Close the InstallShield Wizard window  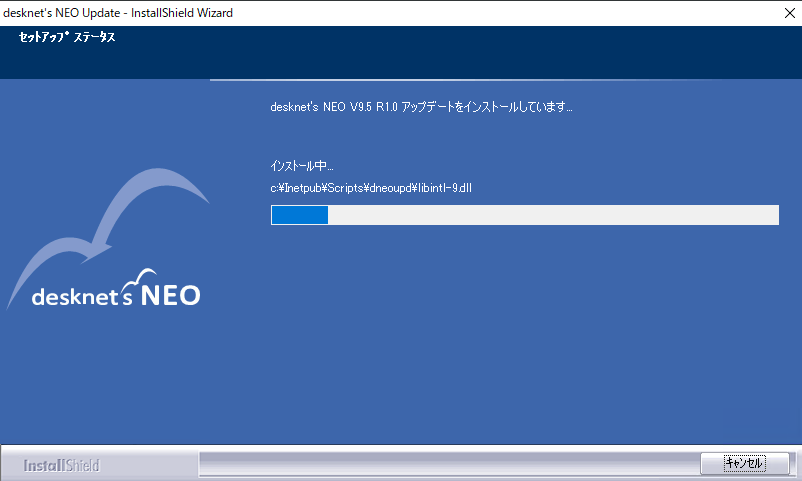pos(789,13)
